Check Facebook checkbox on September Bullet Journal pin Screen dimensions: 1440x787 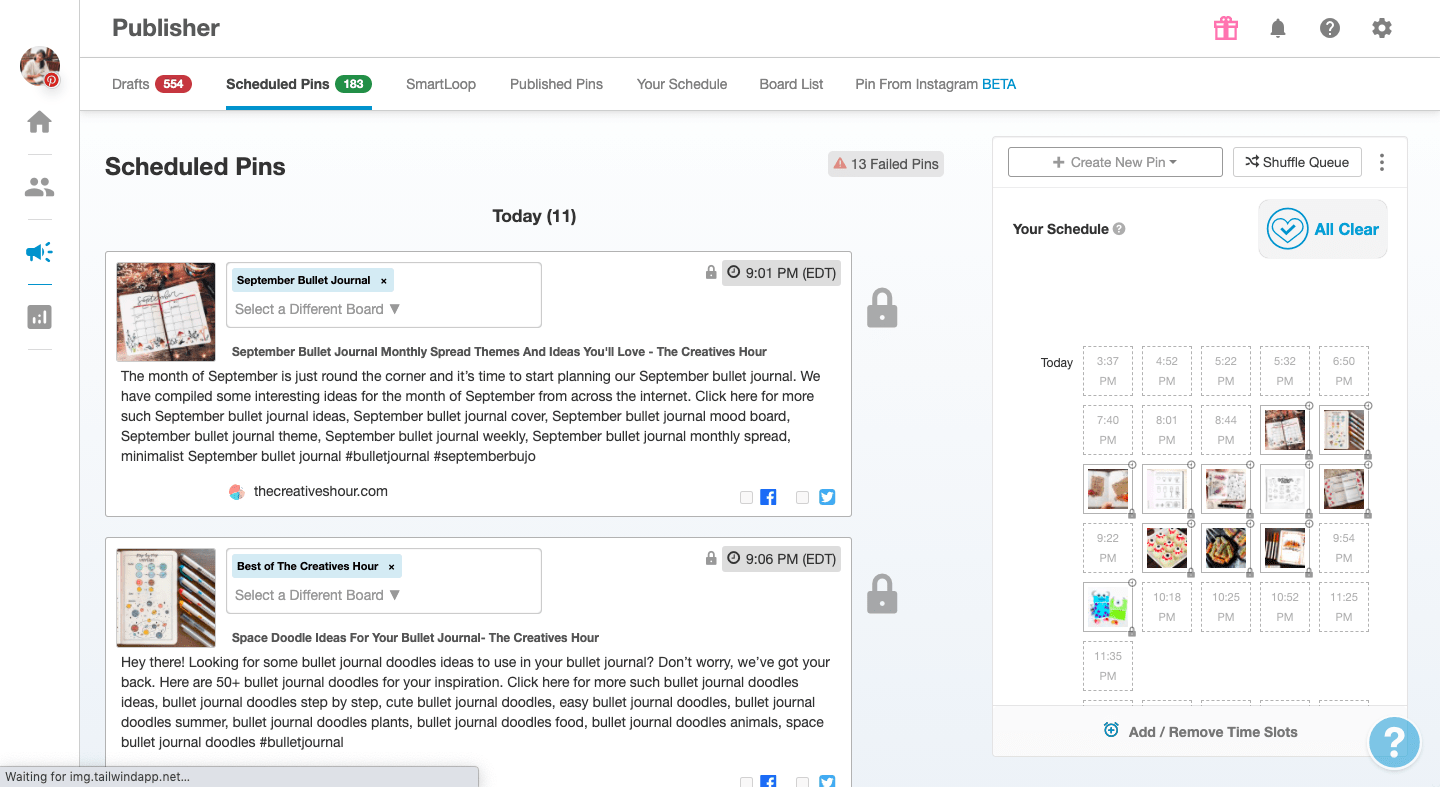pos(746,497)
